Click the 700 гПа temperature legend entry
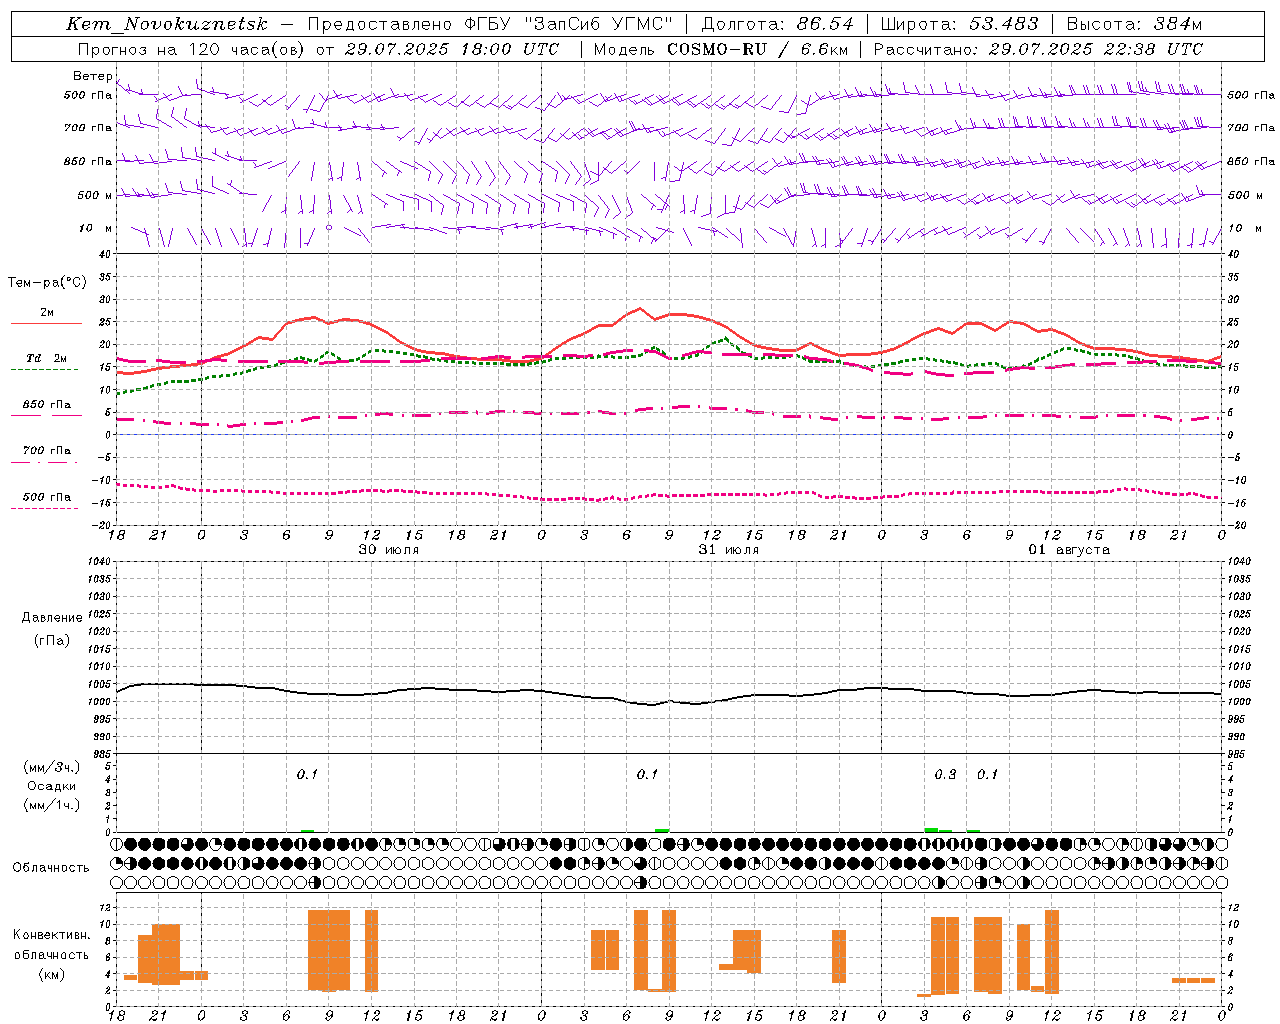 47,451
